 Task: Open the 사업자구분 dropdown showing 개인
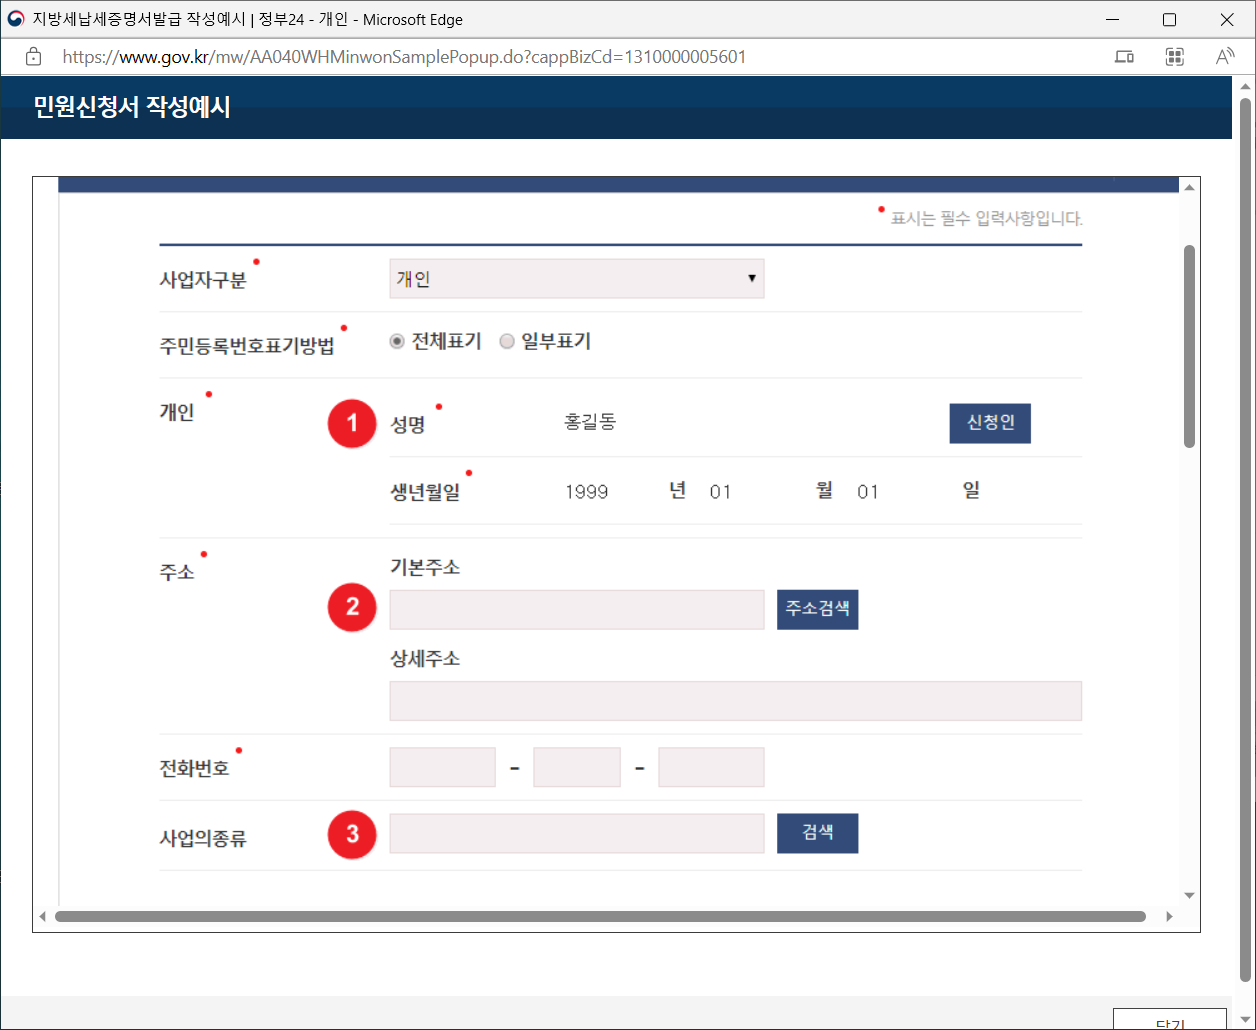577,278
